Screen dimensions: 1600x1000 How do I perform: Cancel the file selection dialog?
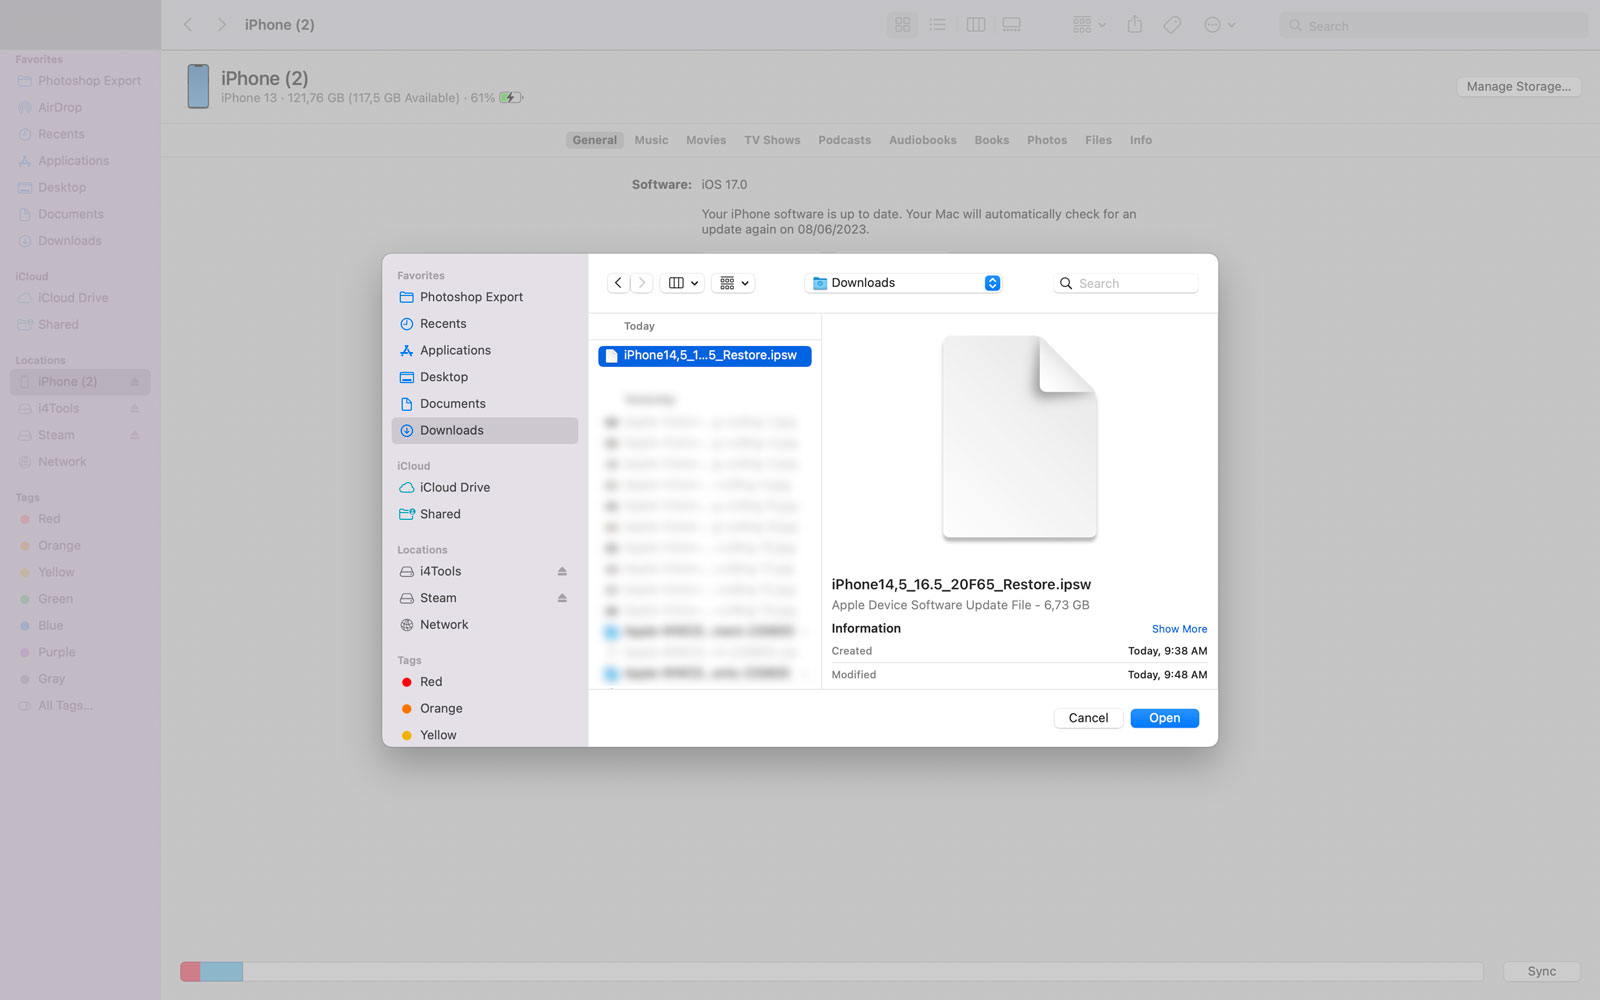(x=1088, y=718)
